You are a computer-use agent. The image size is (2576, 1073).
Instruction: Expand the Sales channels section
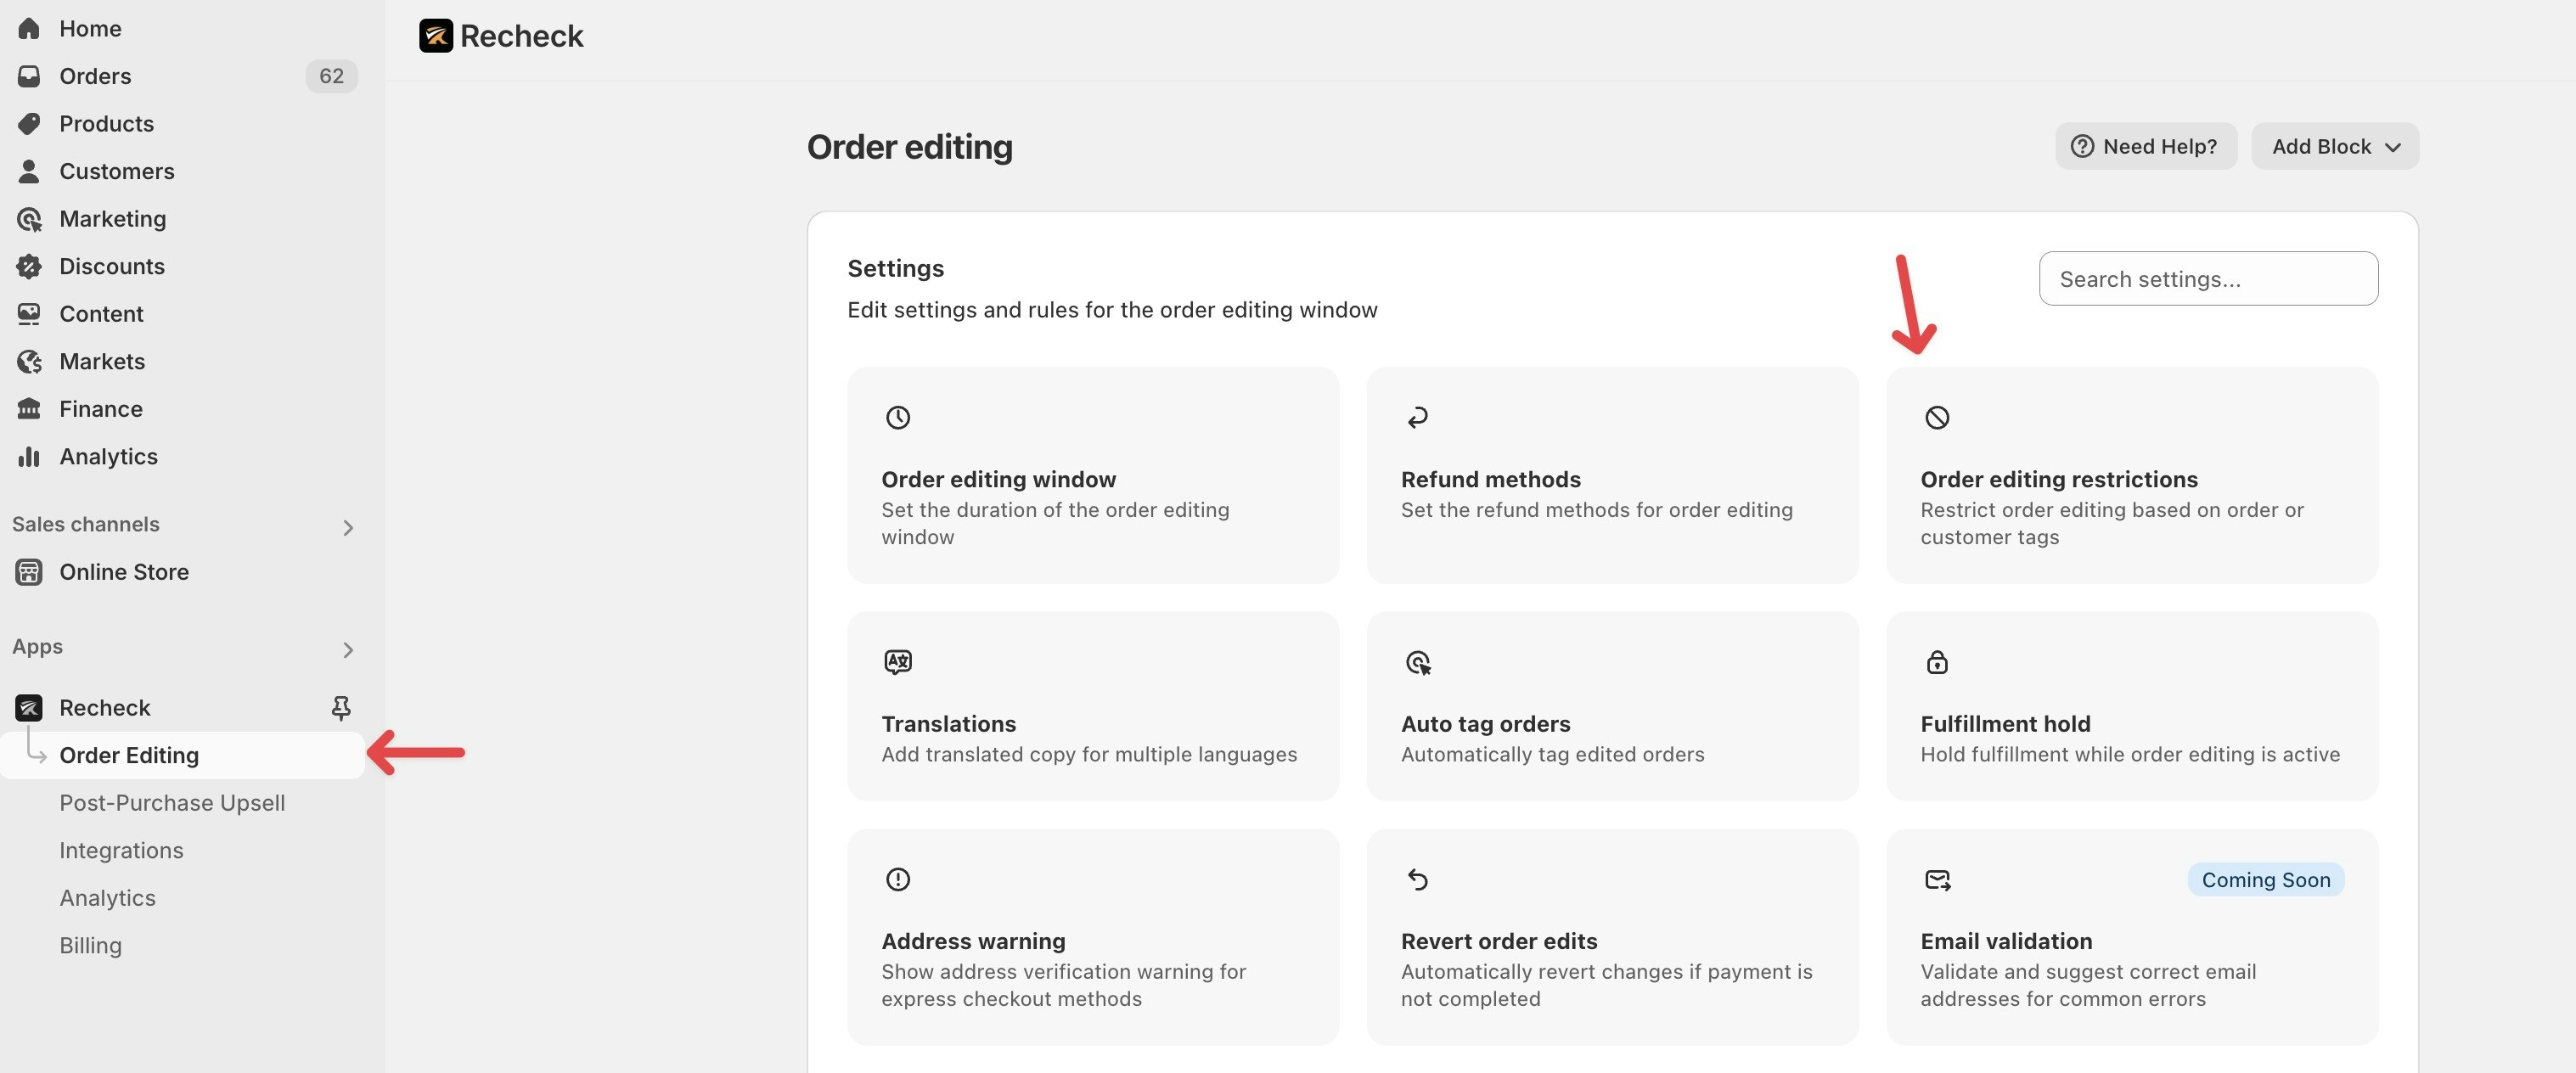(x=348, y=526)
